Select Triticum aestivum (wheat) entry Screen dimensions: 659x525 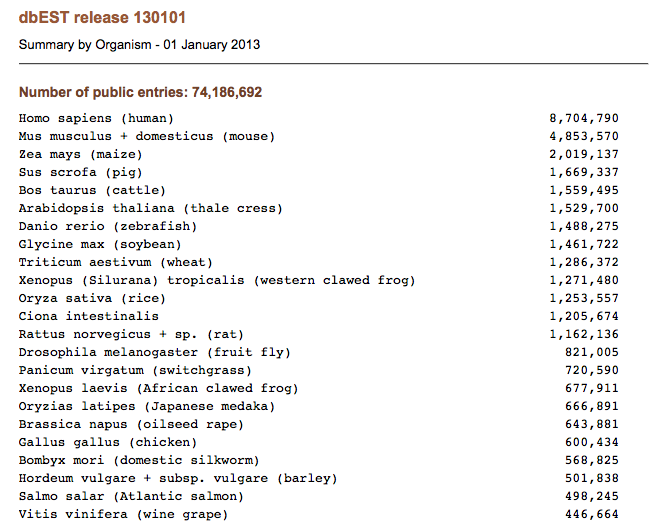(116, 263)
